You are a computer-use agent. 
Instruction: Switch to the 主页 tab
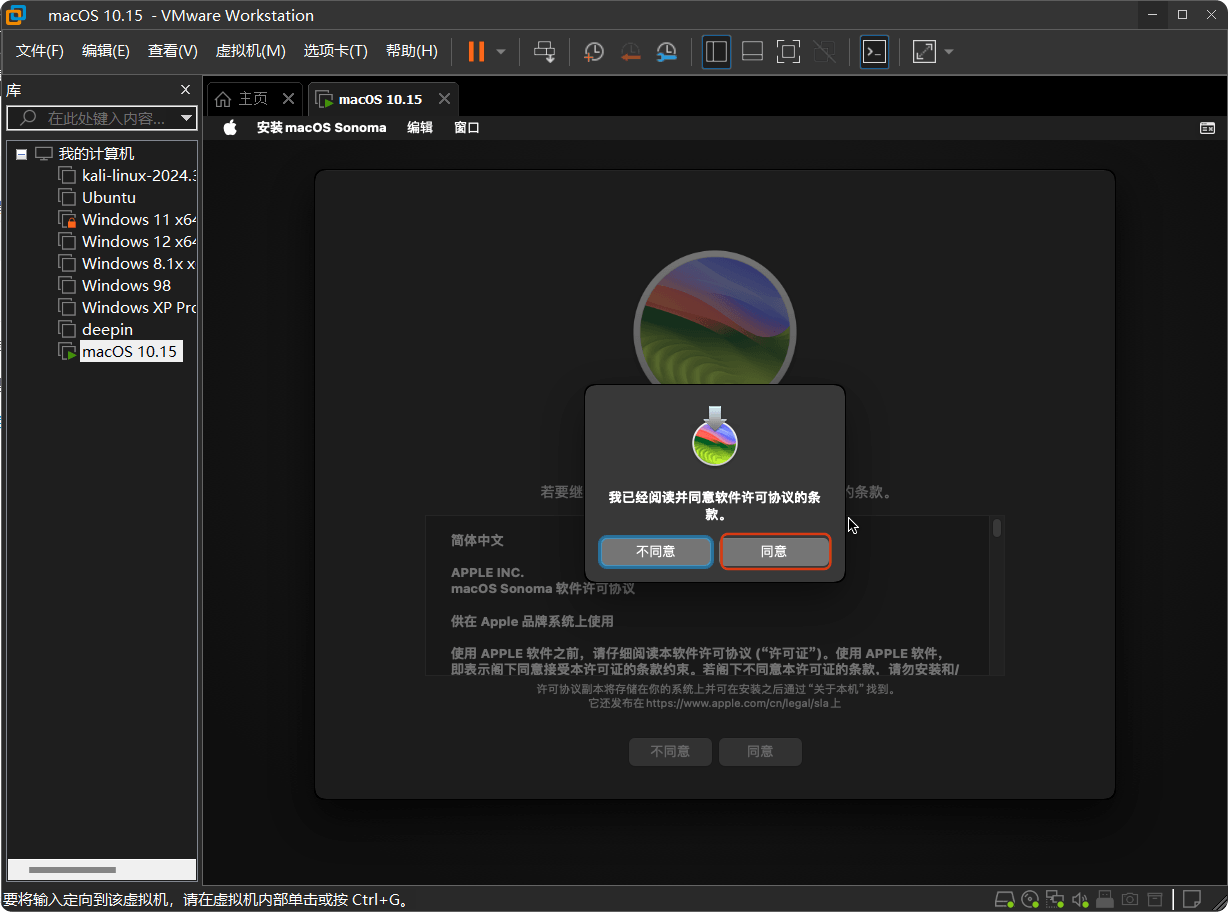coord(250,98)
